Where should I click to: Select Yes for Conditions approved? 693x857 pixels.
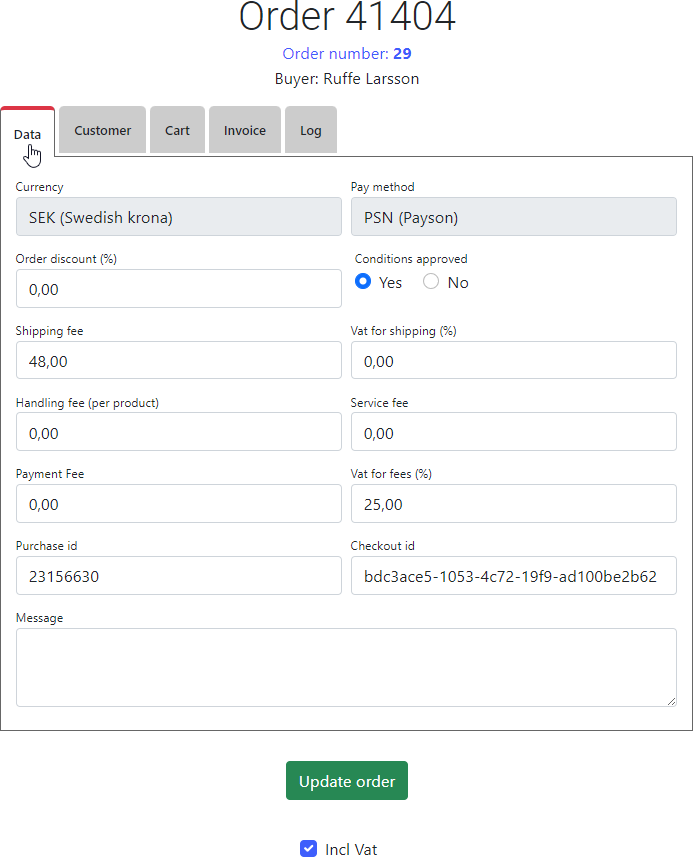click(363, 282)
